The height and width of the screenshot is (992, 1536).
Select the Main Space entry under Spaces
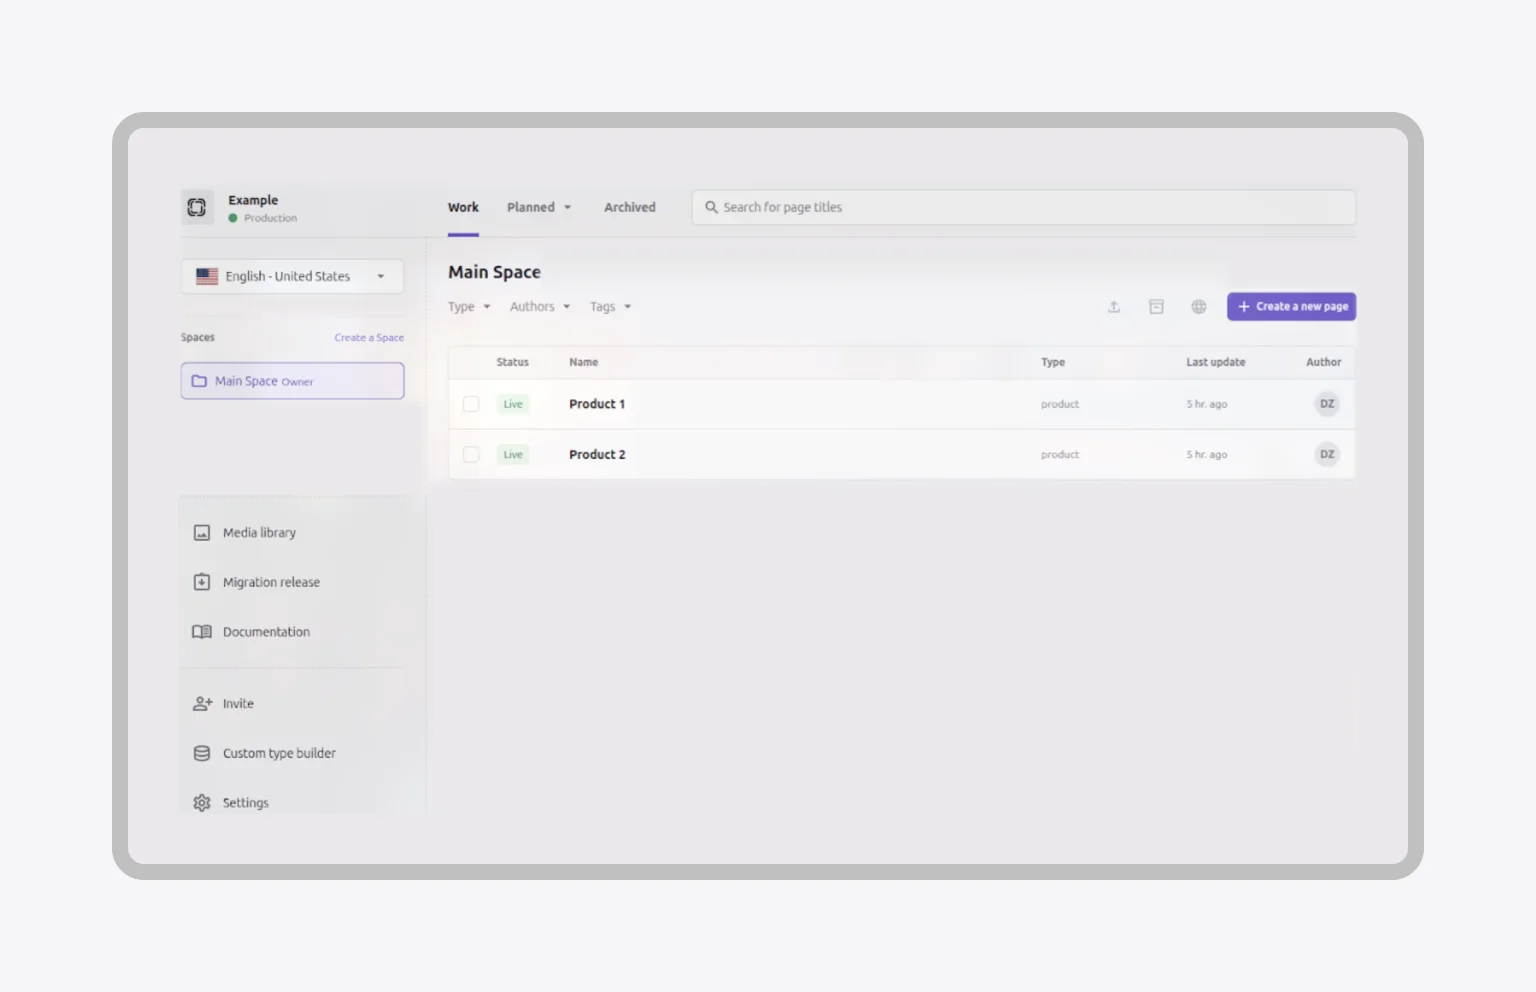(x=291, y=380)
